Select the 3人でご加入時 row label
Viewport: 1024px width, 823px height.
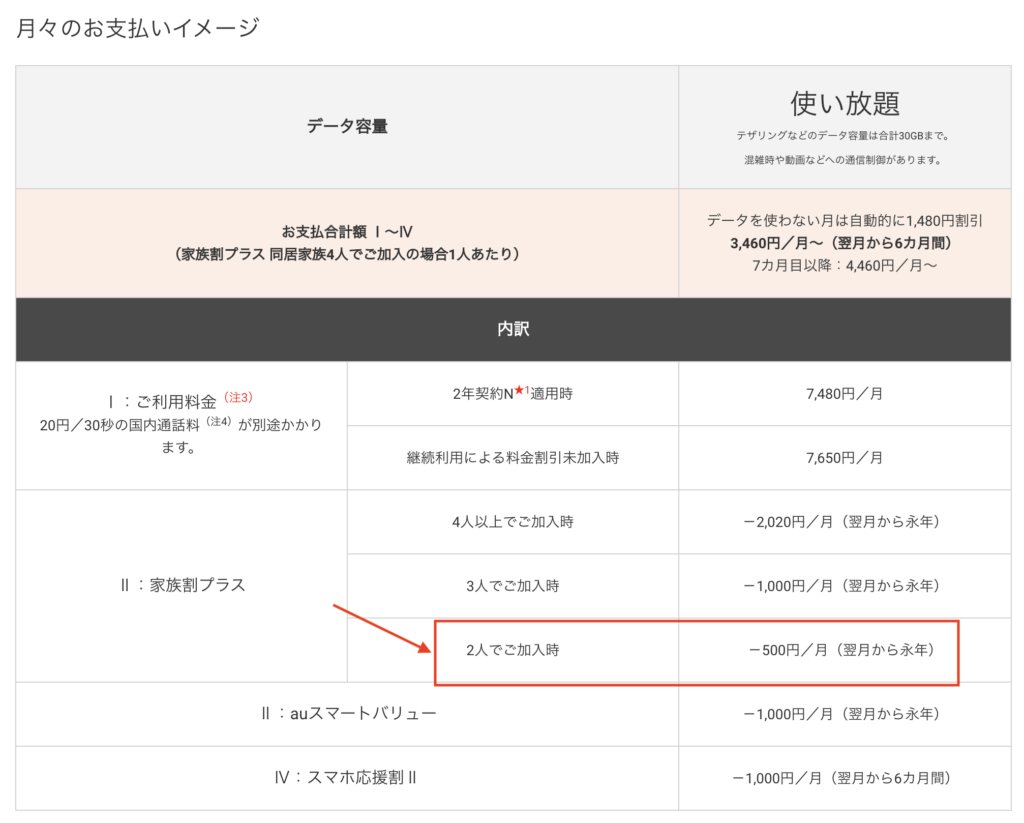(x=512, y=586)
